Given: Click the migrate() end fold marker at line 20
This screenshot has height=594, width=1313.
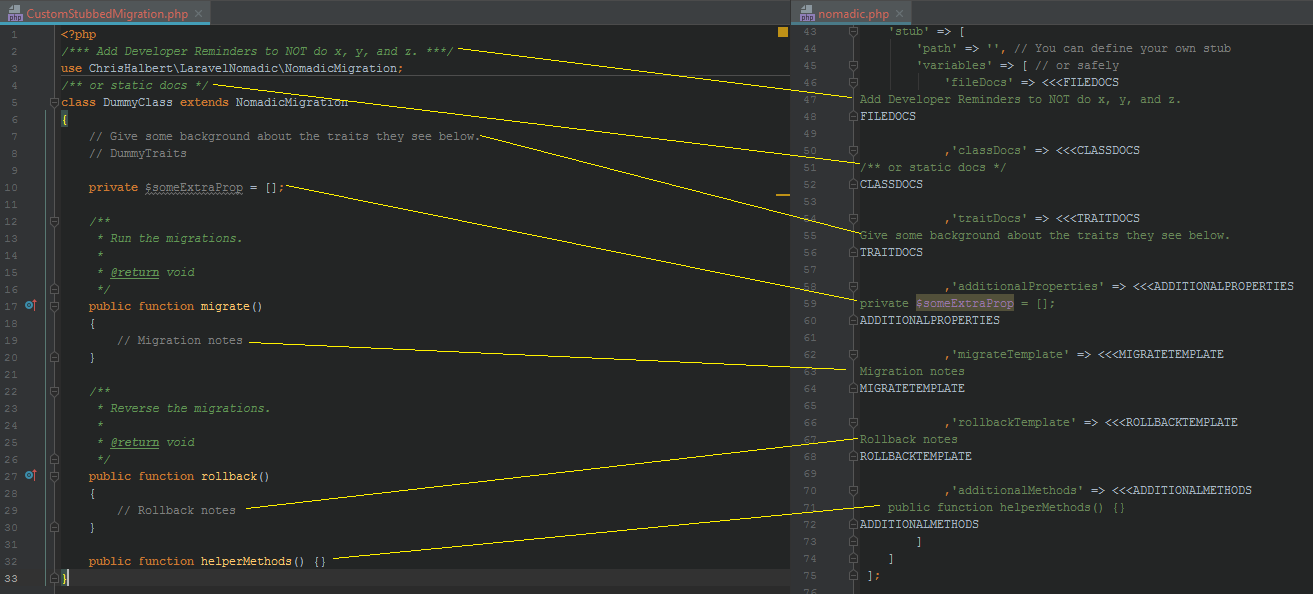Looking at the screenshot, I should 53,357.
